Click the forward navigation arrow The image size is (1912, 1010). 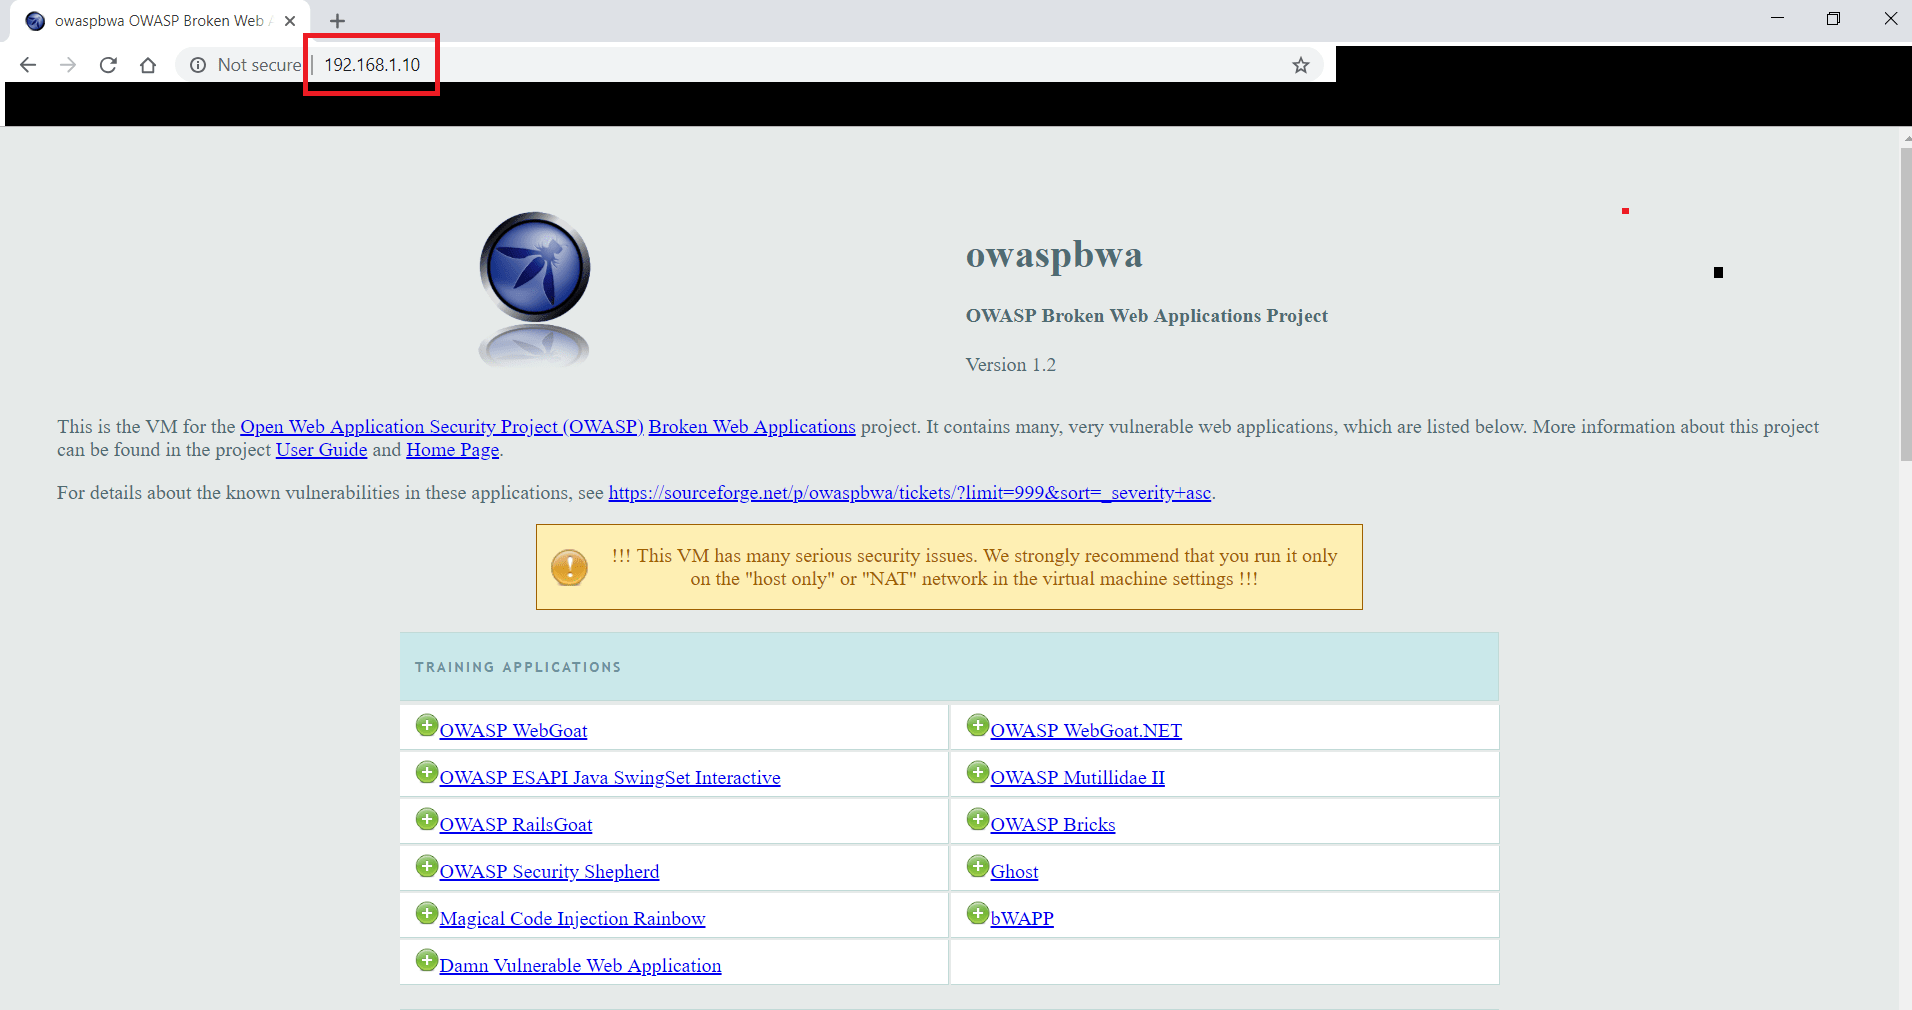tap(67, 64)
